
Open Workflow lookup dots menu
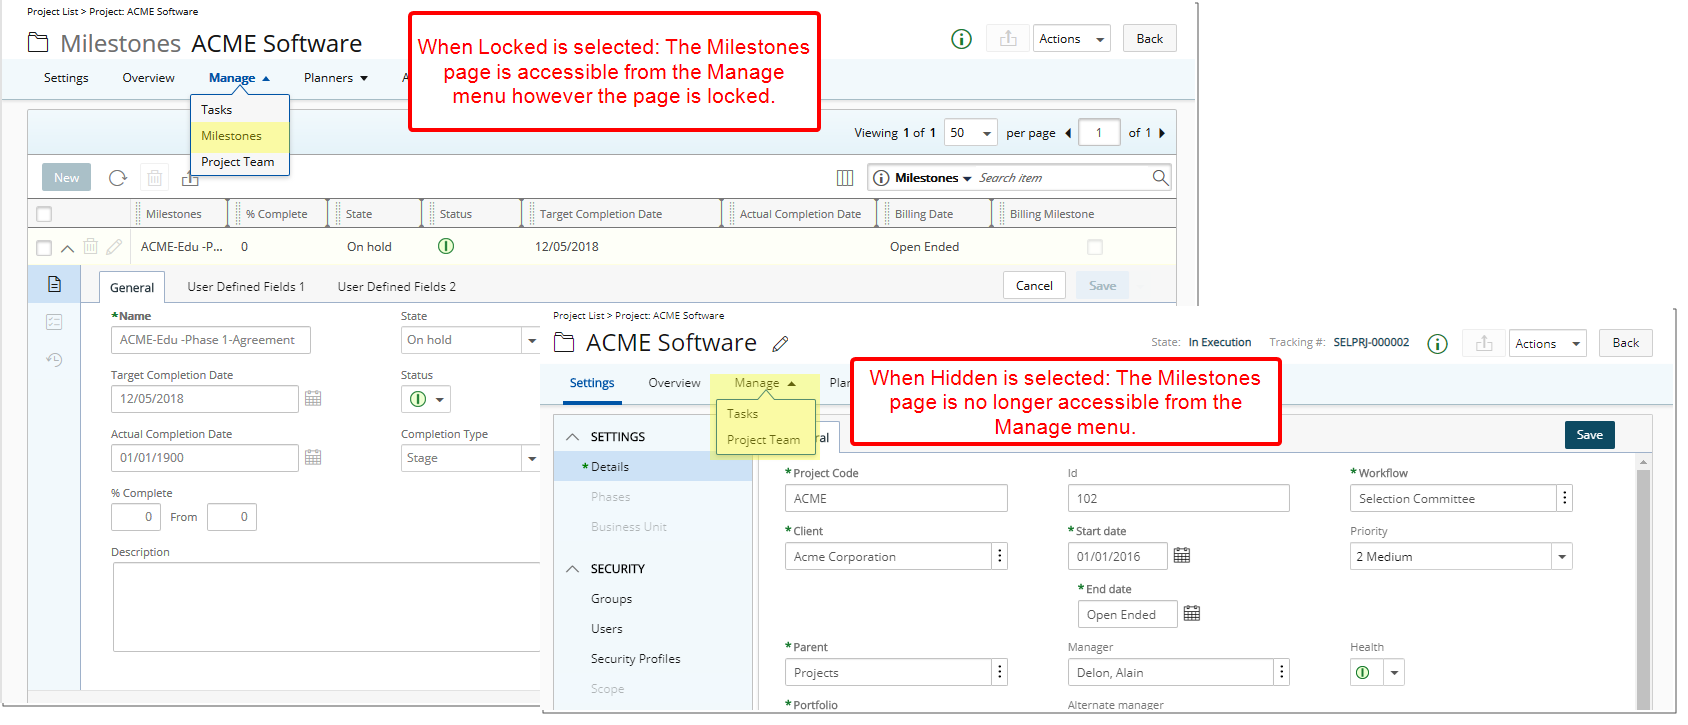1564,498
